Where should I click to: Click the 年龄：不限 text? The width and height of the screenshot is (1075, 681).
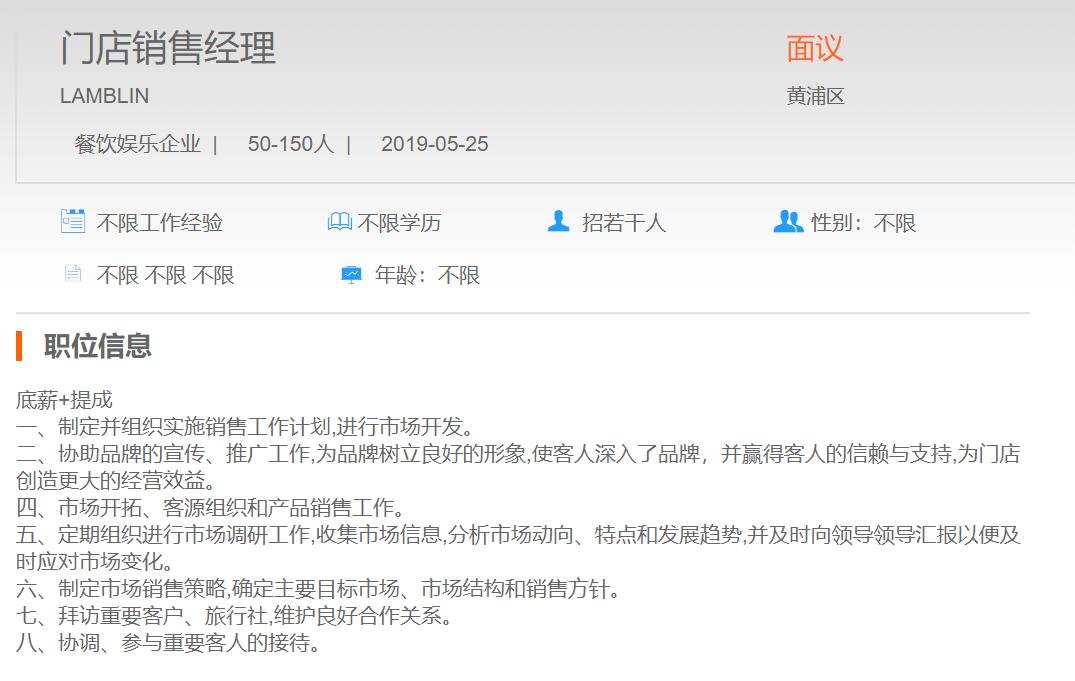click(x=428, y=276)
